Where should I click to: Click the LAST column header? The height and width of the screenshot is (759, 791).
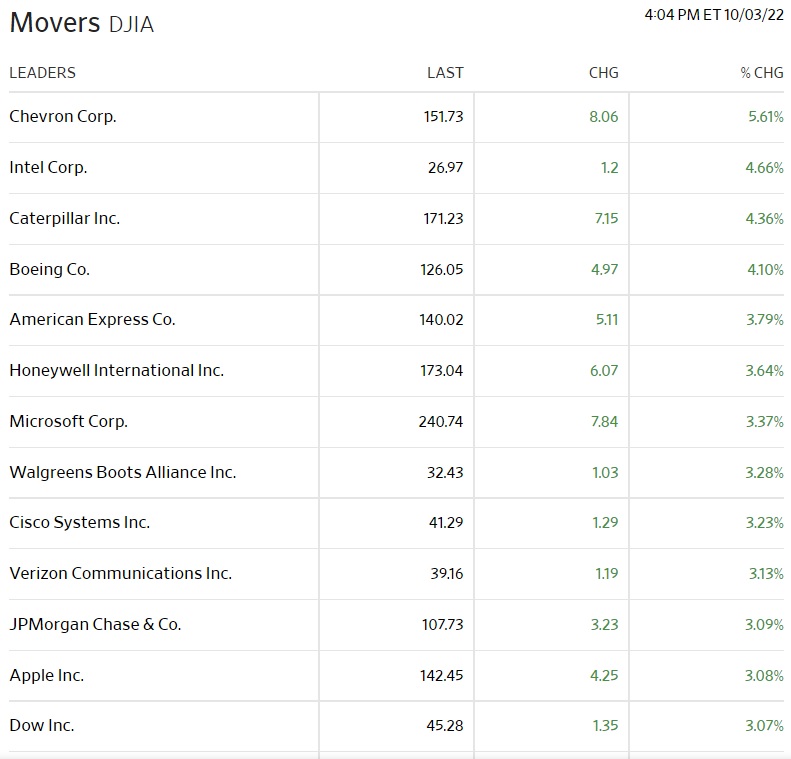click(x=445, y=73)
